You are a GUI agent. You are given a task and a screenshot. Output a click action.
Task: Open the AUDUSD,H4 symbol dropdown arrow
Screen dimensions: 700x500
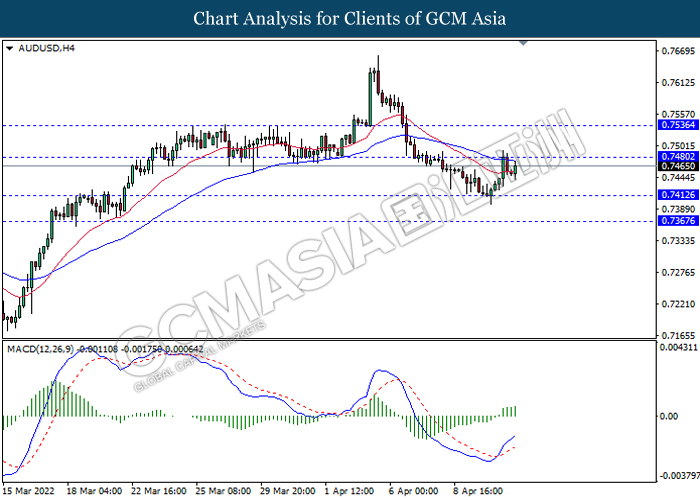(9, 48)
